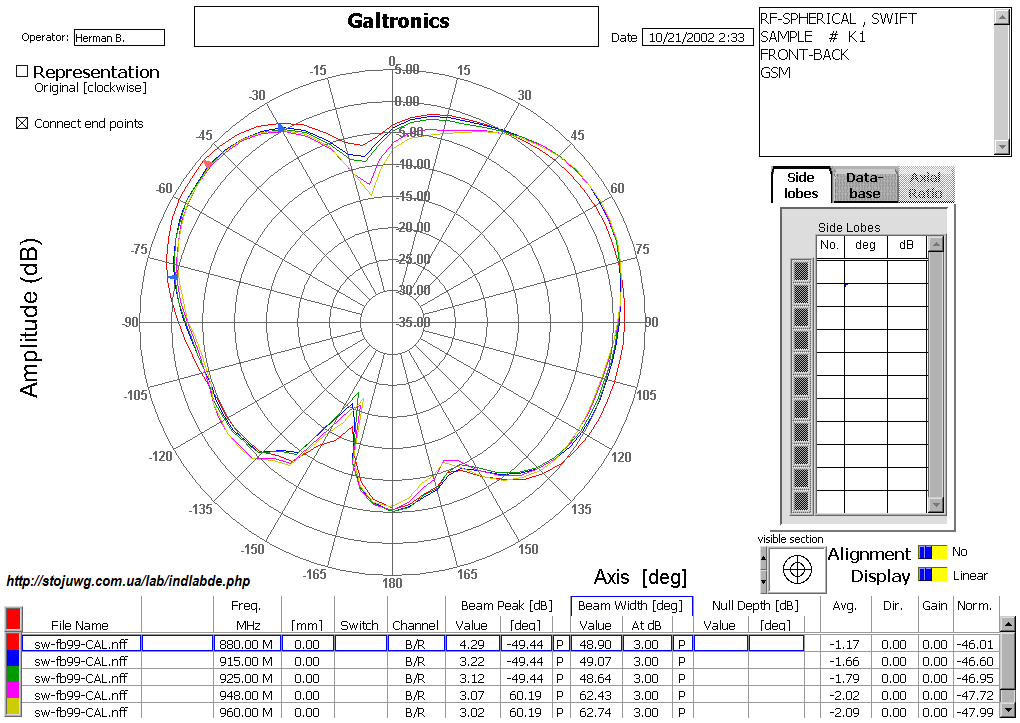Click the top row selector in Side Lobes table
Screen dimensions: 1020x723
coord(801,271)
